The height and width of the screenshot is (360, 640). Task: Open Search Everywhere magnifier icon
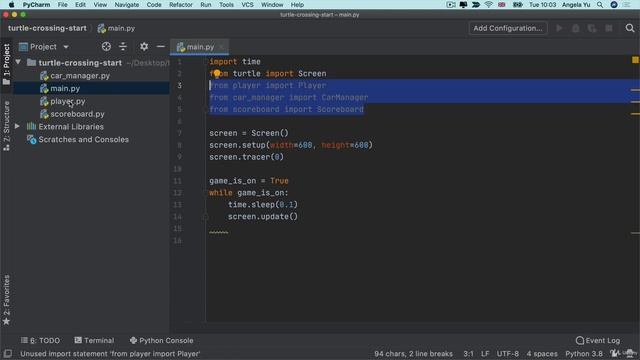tap(630, 28)
